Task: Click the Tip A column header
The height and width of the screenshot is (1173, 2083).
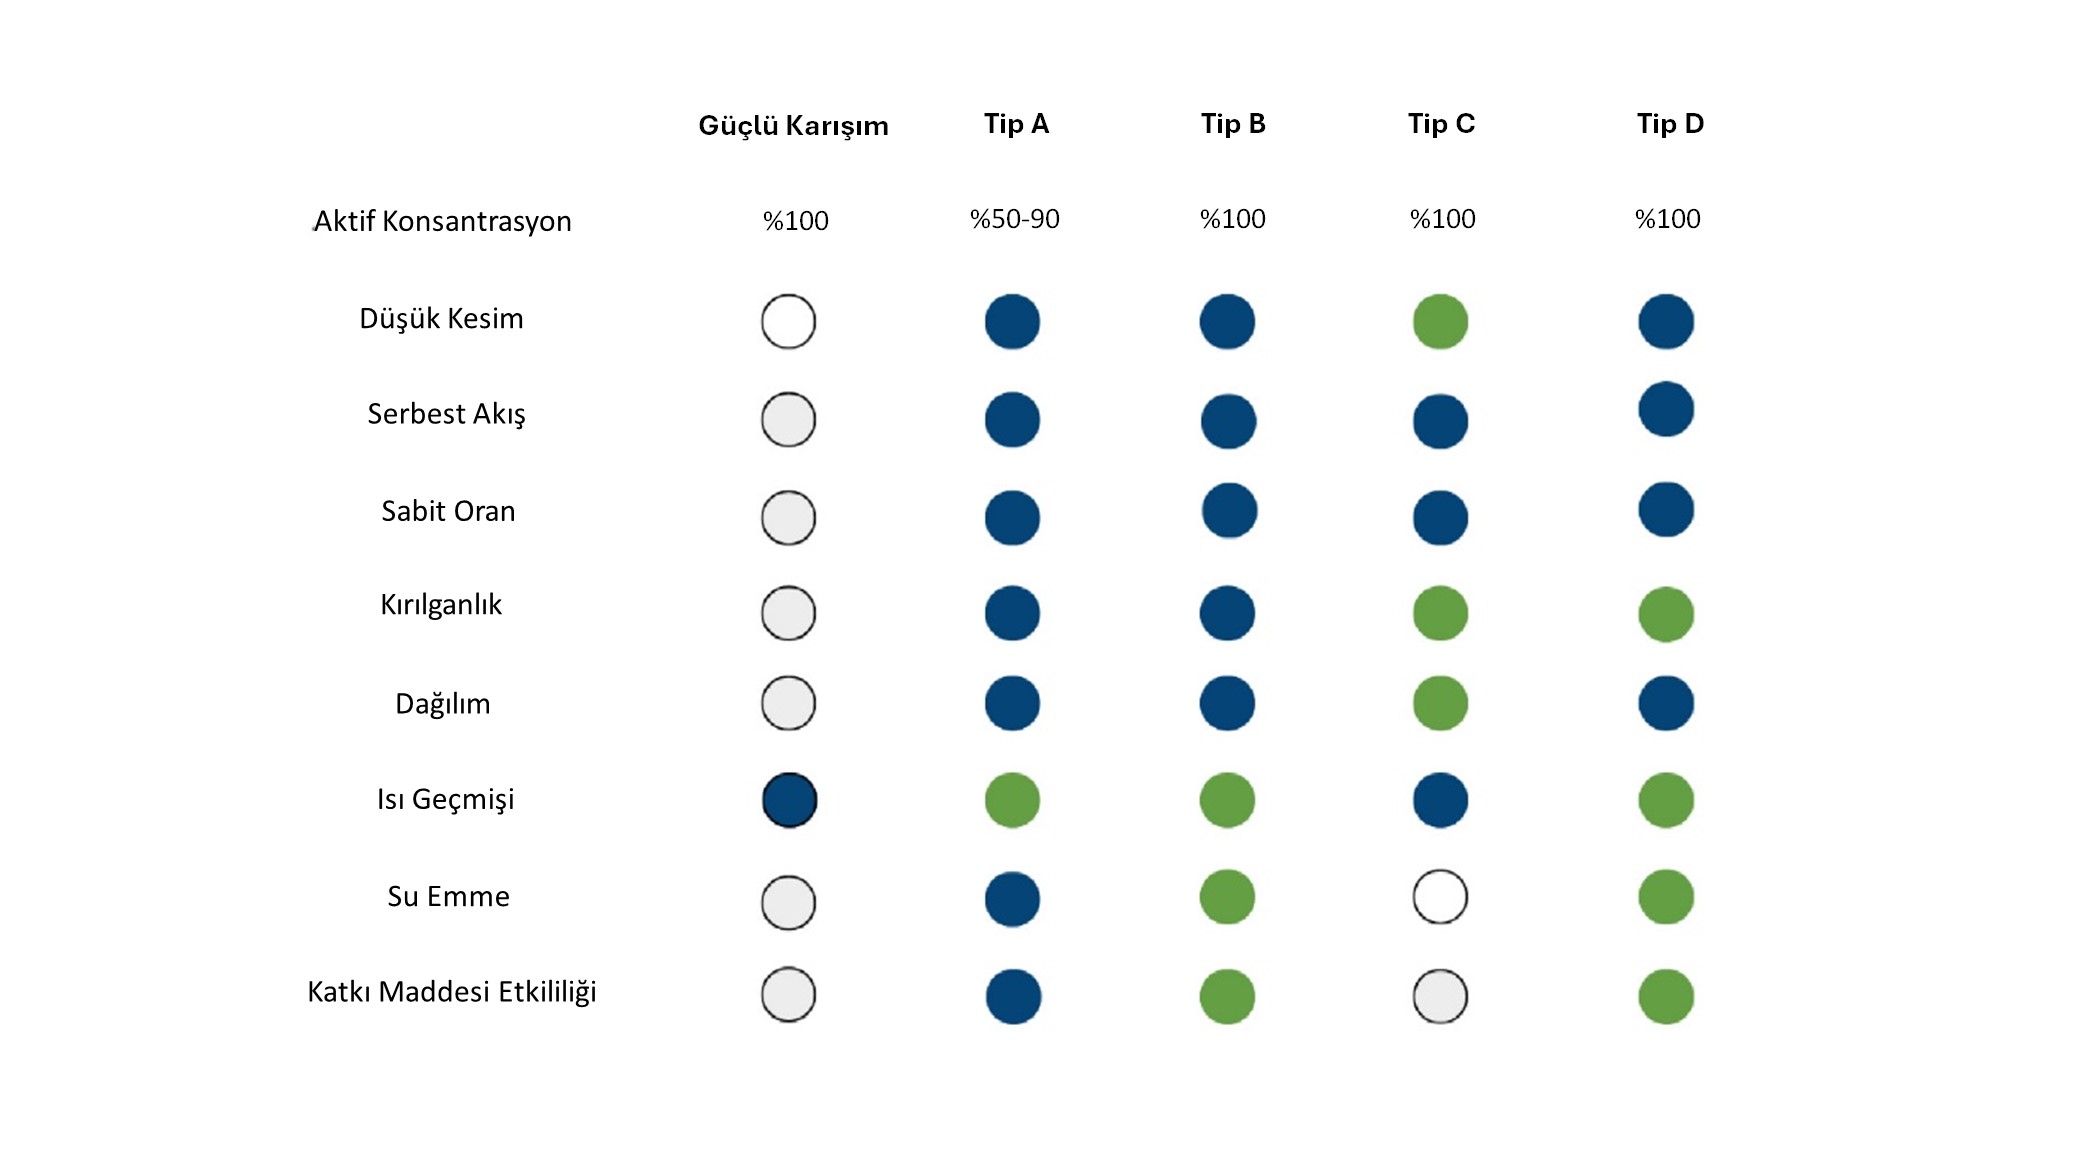Action: coord(1016,124)
